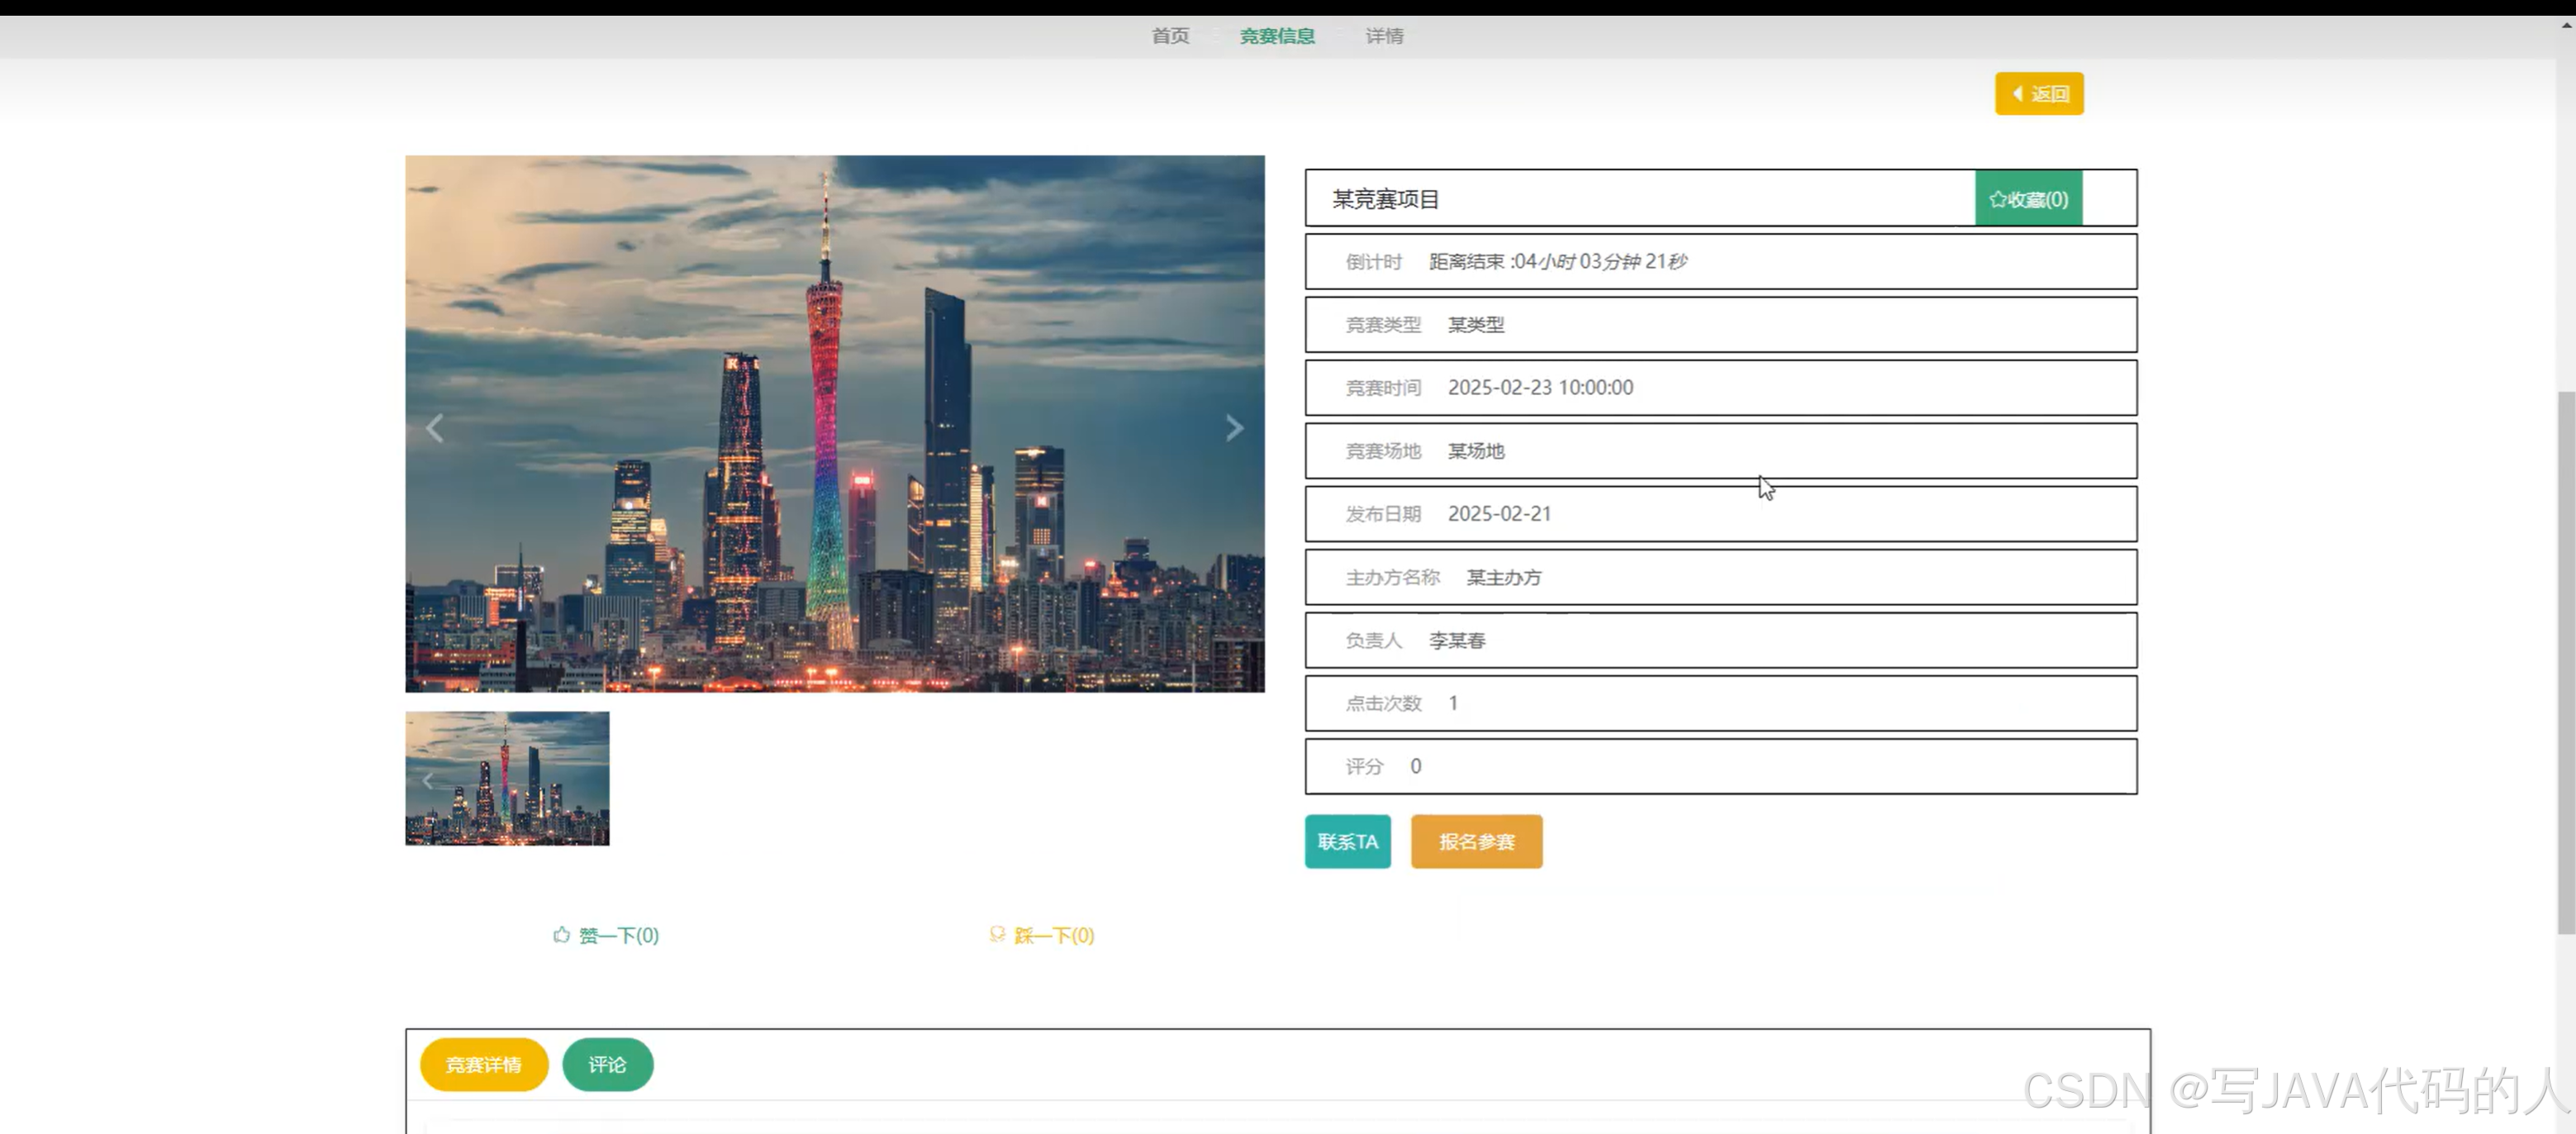The width and height of the screenshot is (2576, 1134).
Task: Go to 首页 in breadcrumb
Action: [x=1169, y=36]
